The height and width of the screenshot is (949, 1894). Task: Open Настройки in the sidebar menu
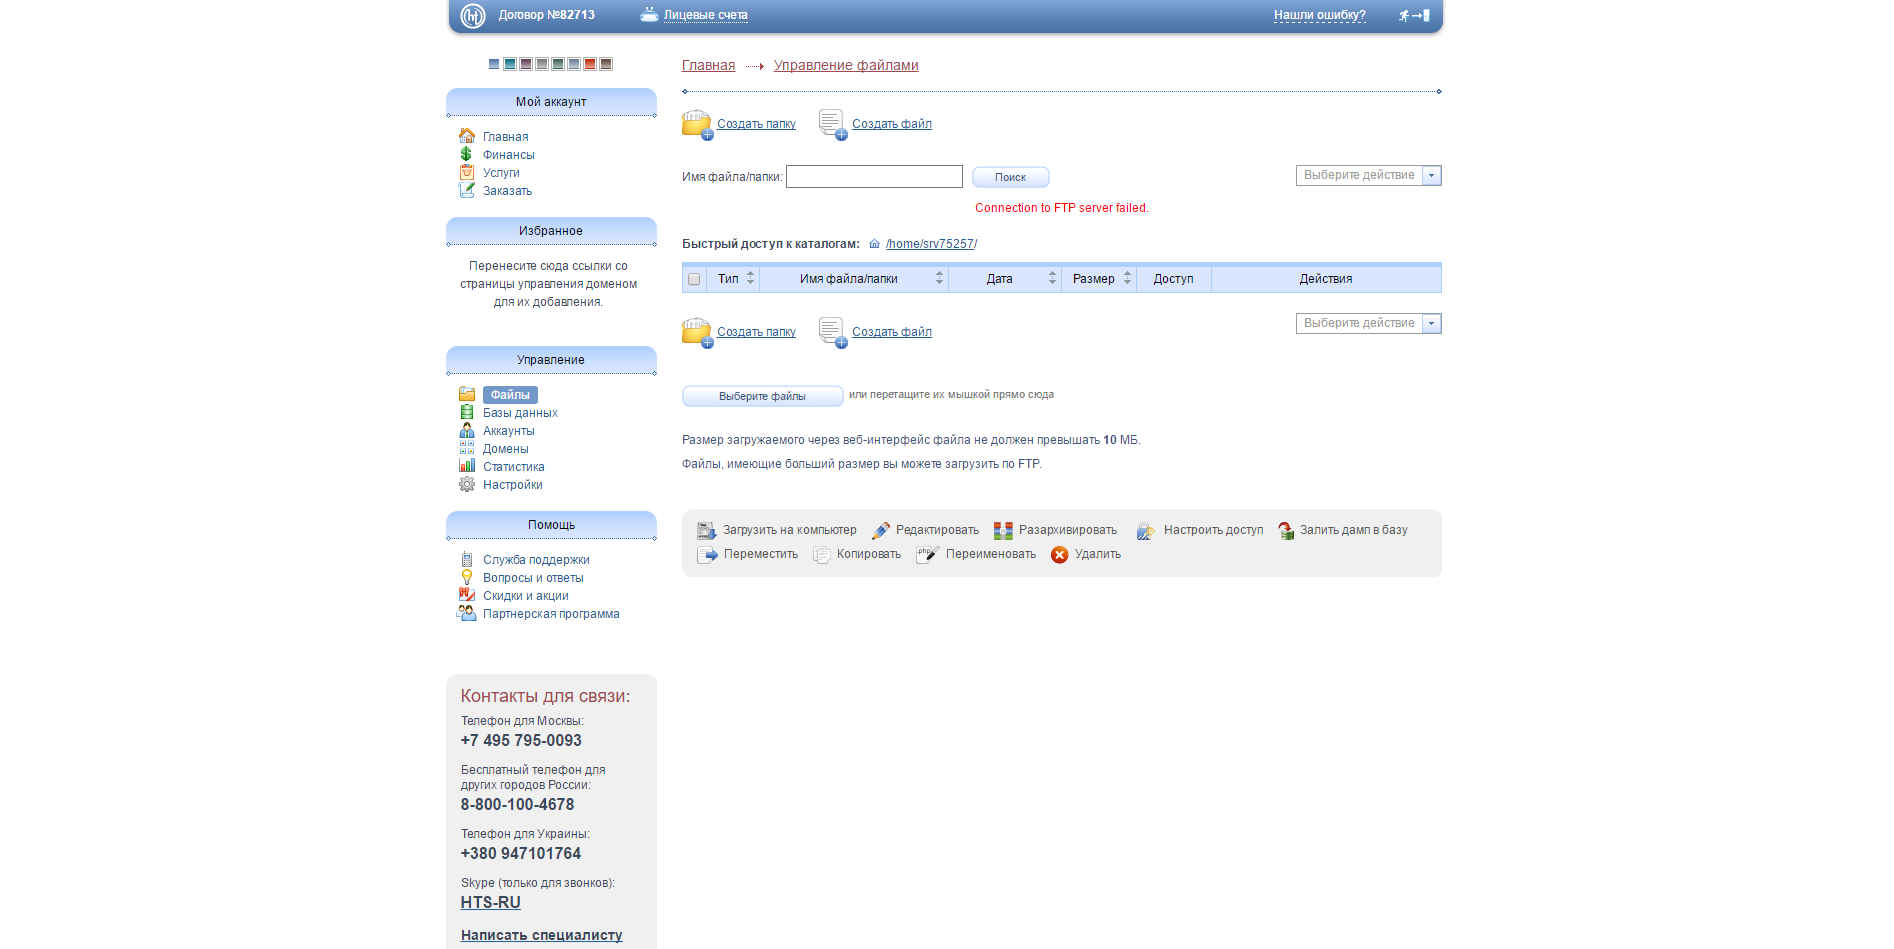[513, 485]
